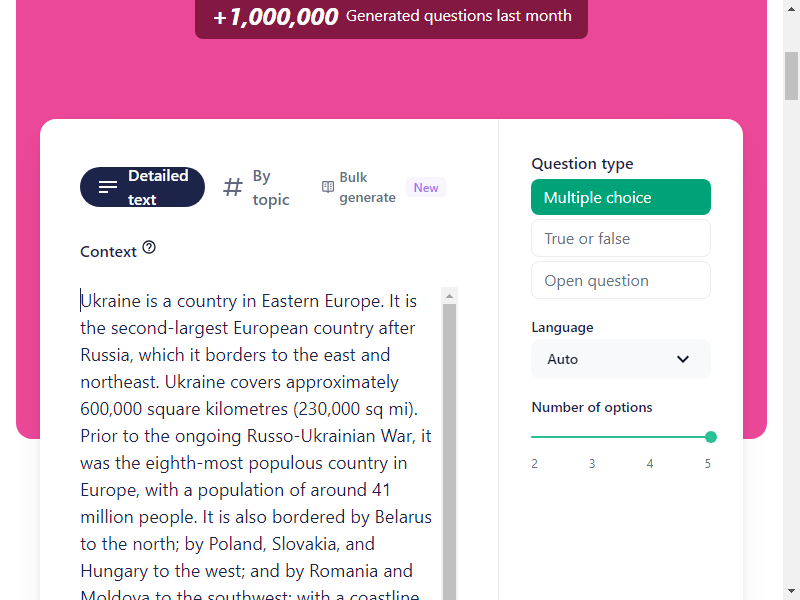Image resolution: width=800 pixels, height=600 pixels.
Task: Click the context scrollbar up arrow
Action: (x=449, y=295)
